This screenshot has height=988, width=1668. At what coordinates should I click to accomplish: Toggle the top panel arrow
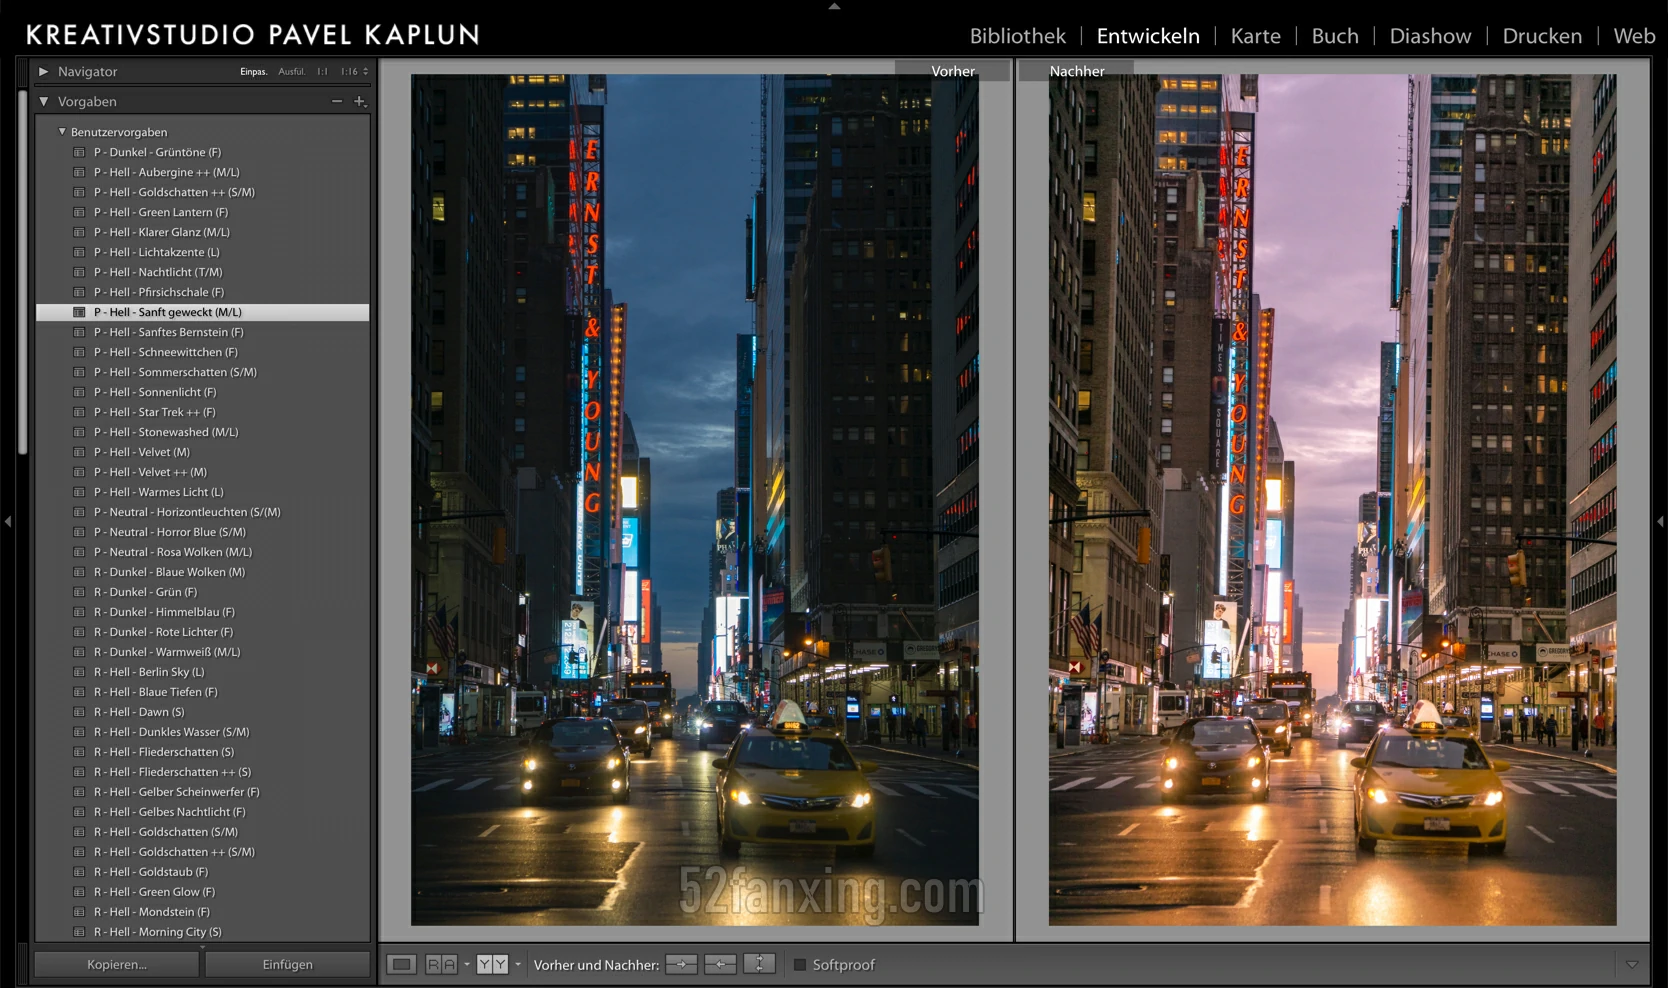[x=834, y=6]
